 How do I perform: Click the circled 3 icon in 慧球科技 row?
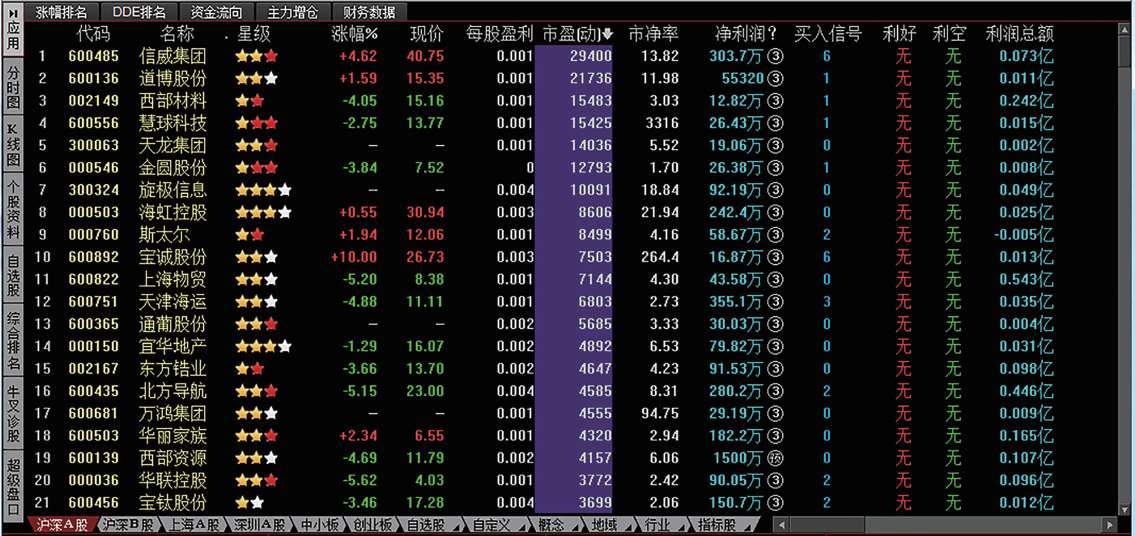[x=775, y=123]
